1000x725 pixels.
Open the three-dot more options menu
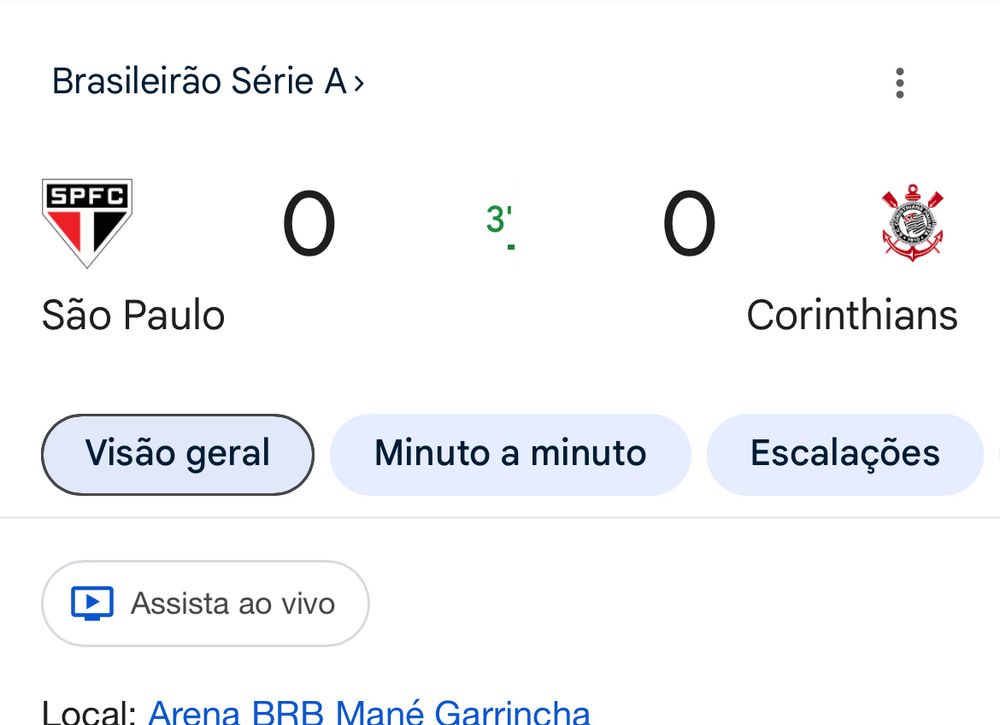(900, 83)
